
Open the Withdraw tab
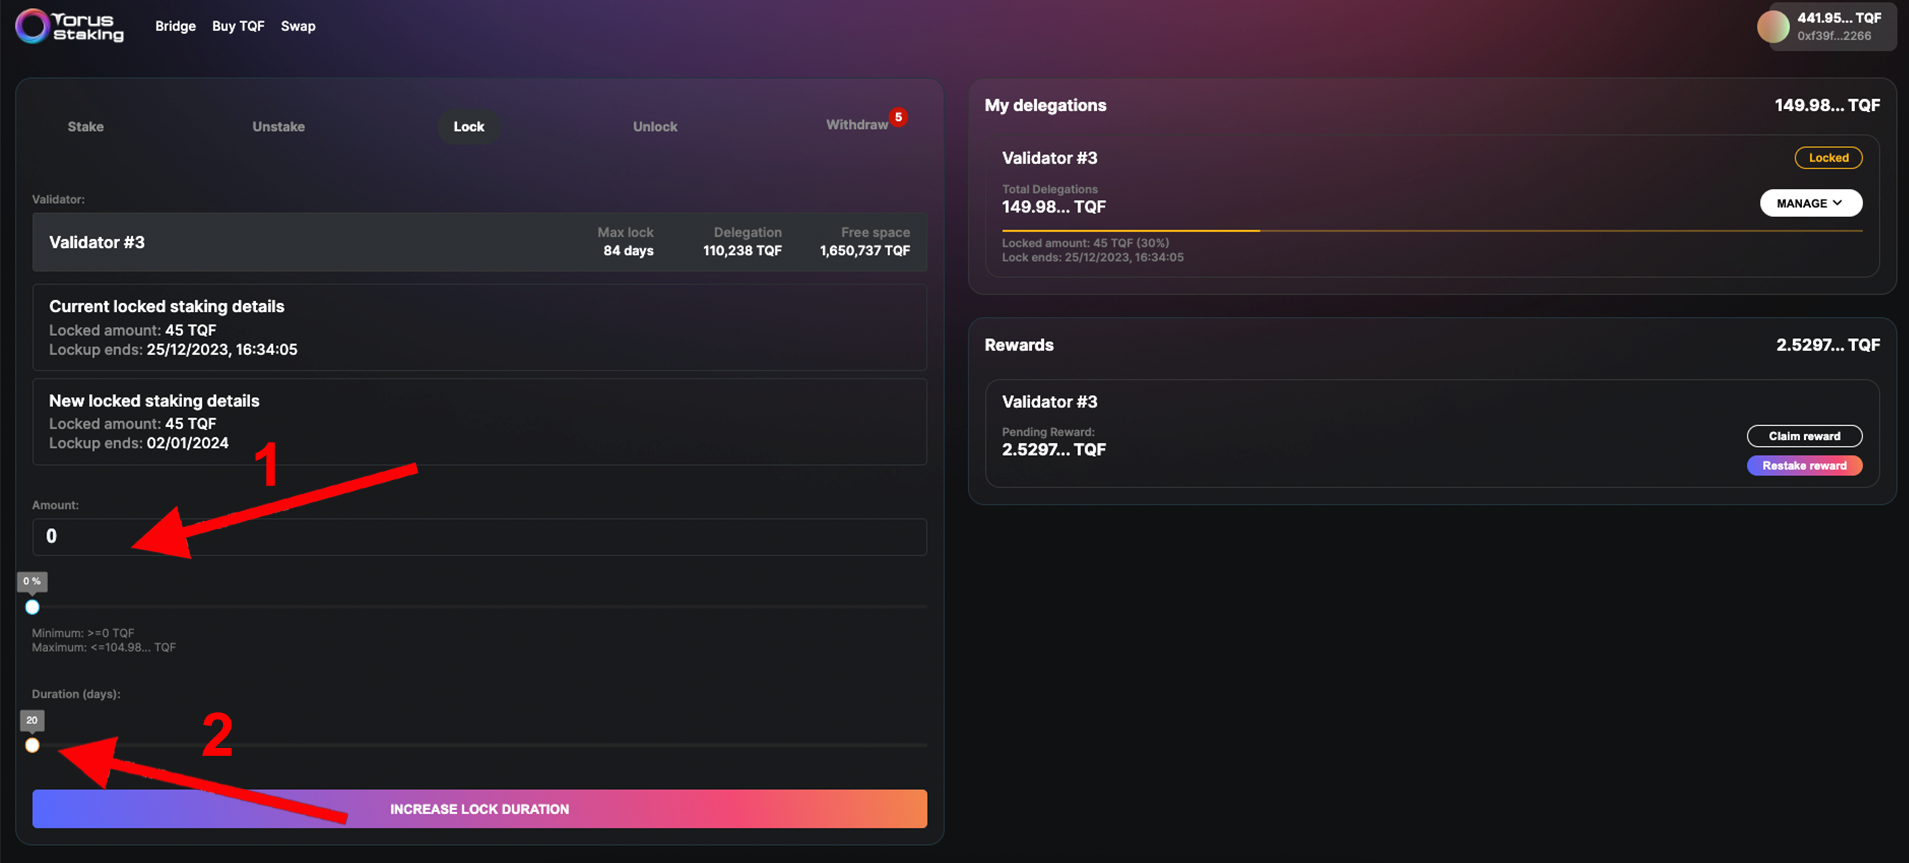tap(857, 124)
